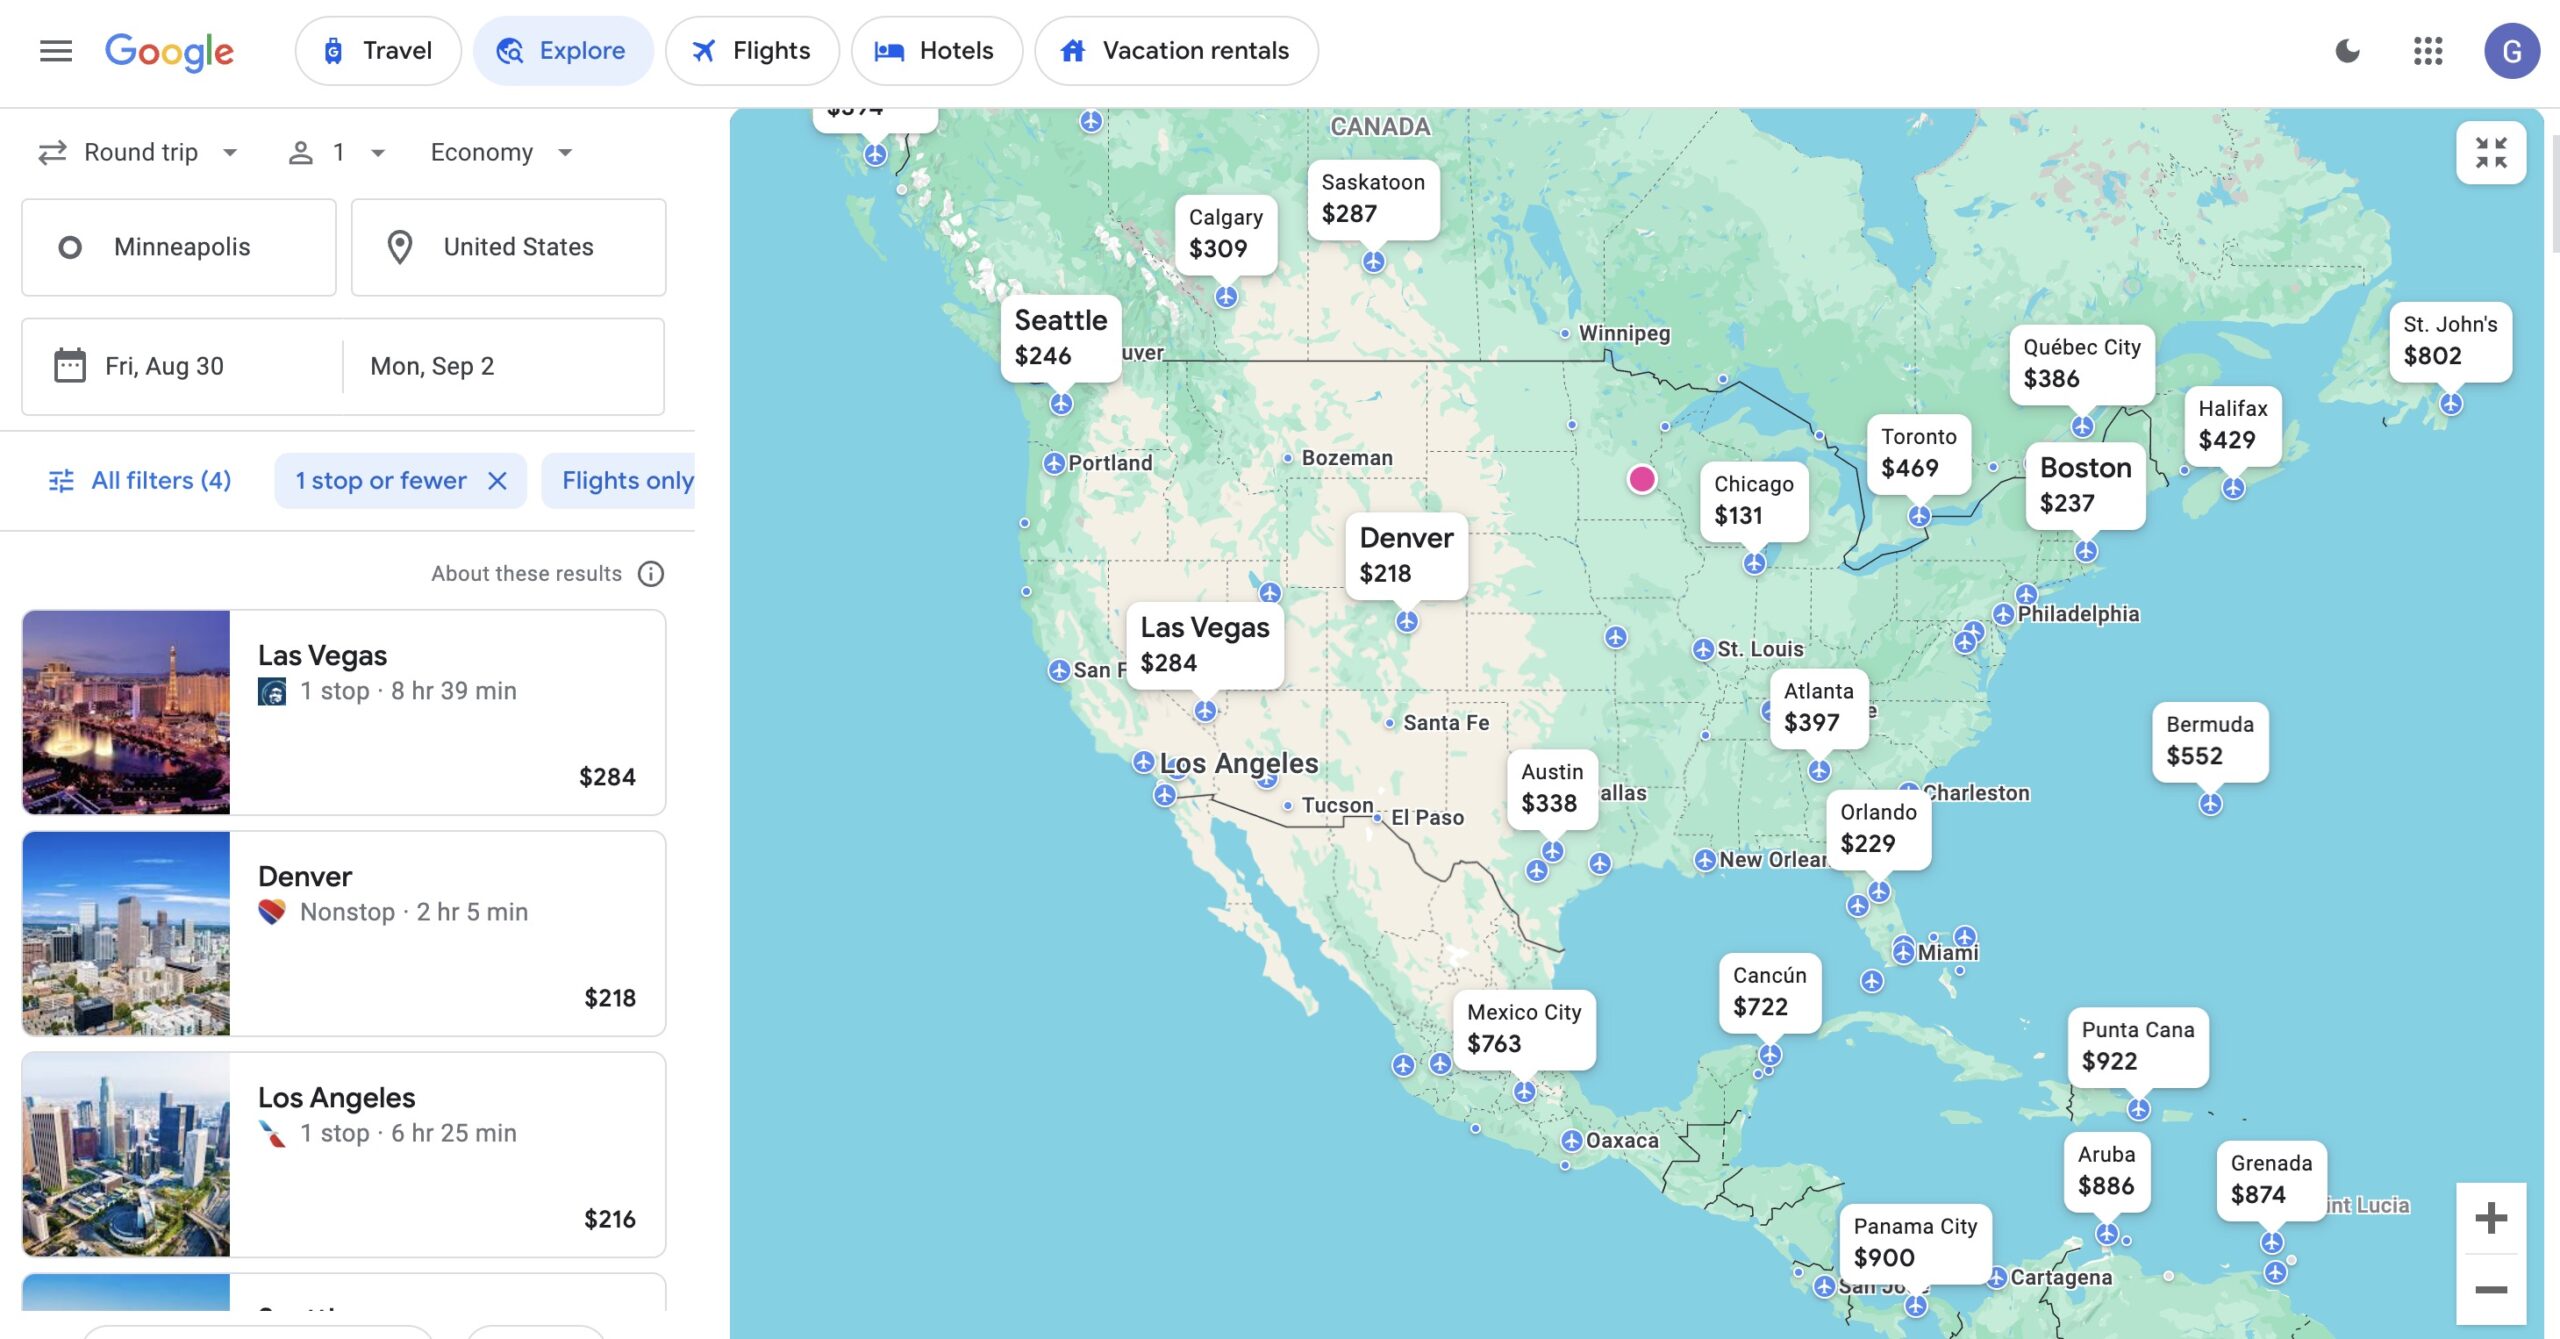This screenshot has width=2560, height=1339.
Task: Open the Google apps grid
Action: pos(2428,51)
